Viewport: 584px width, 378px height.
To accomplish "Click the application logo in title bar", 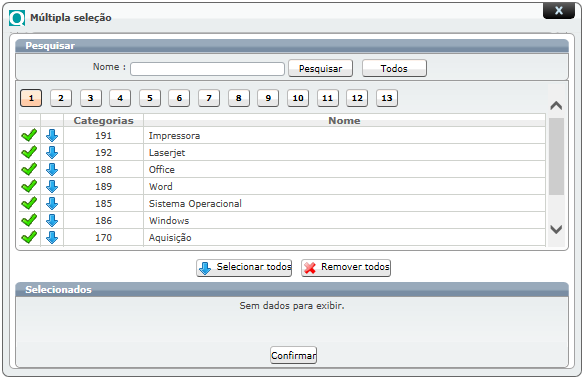I will coord(17,18).
